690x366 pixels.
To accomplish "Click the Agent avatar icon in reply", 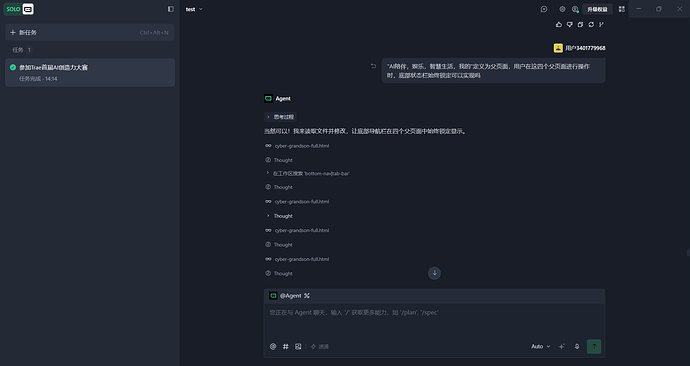I will (x=268, y=99).
